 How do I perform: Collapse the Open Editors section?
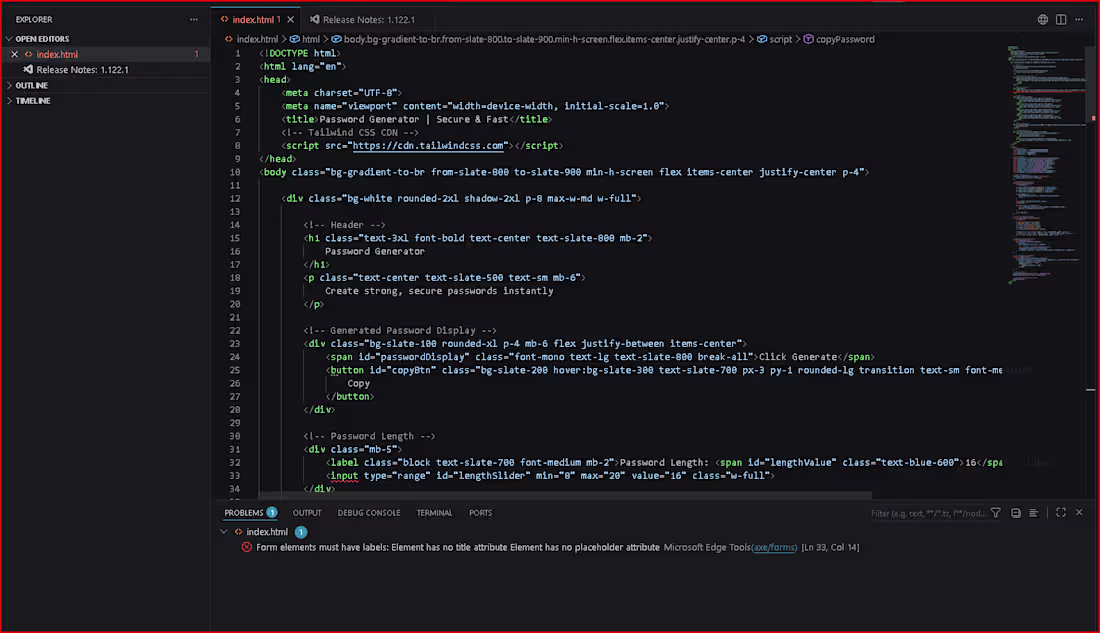pyautogui.click(x=9, y=39)
